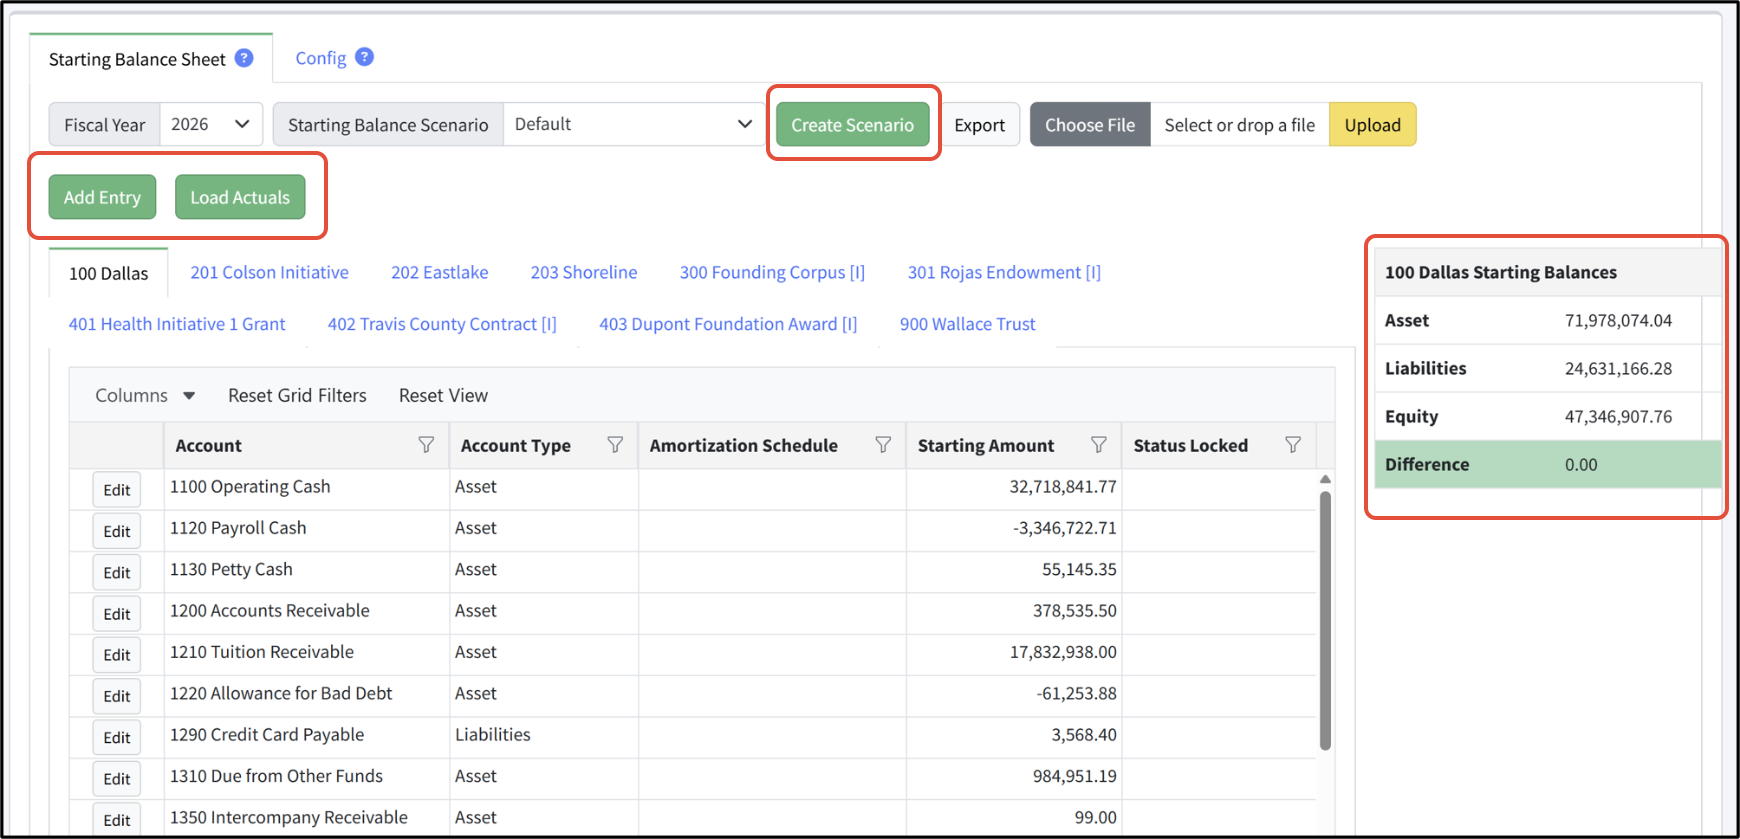The width and height of the screenshot is (1740, 839).
Task: Select the 203 Shoreline tab
Action: click(584, 272)
